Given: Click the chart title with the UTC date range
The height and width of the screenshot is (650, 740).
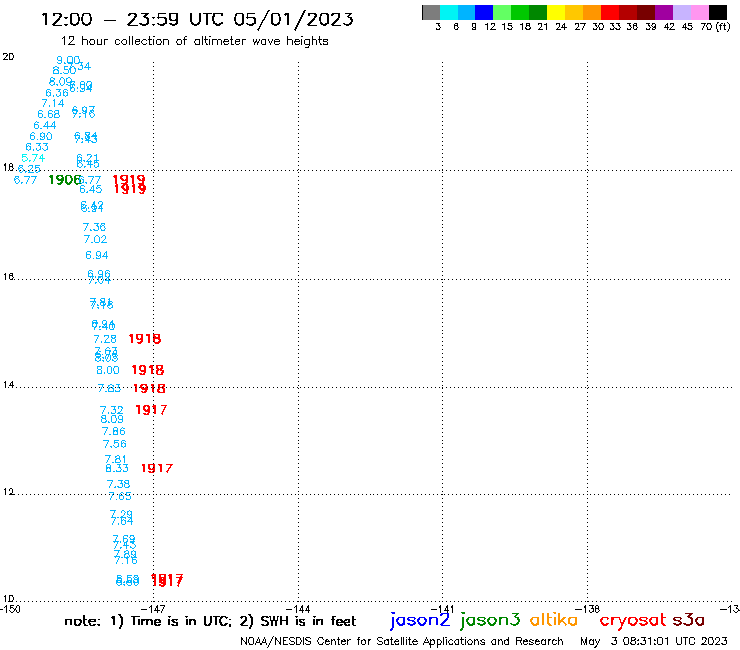Looking at the screenshot, I should 197,19.
